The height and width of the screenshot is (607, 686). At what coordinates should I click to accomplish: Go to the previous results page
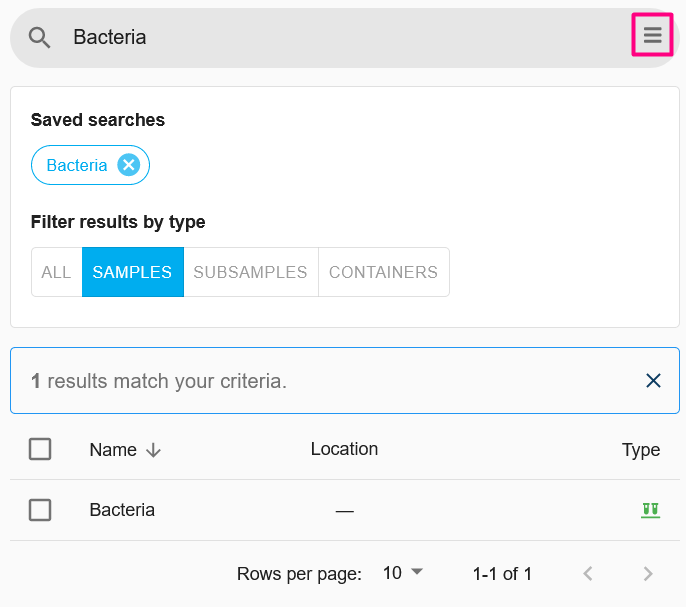click(x=588, y=573)
